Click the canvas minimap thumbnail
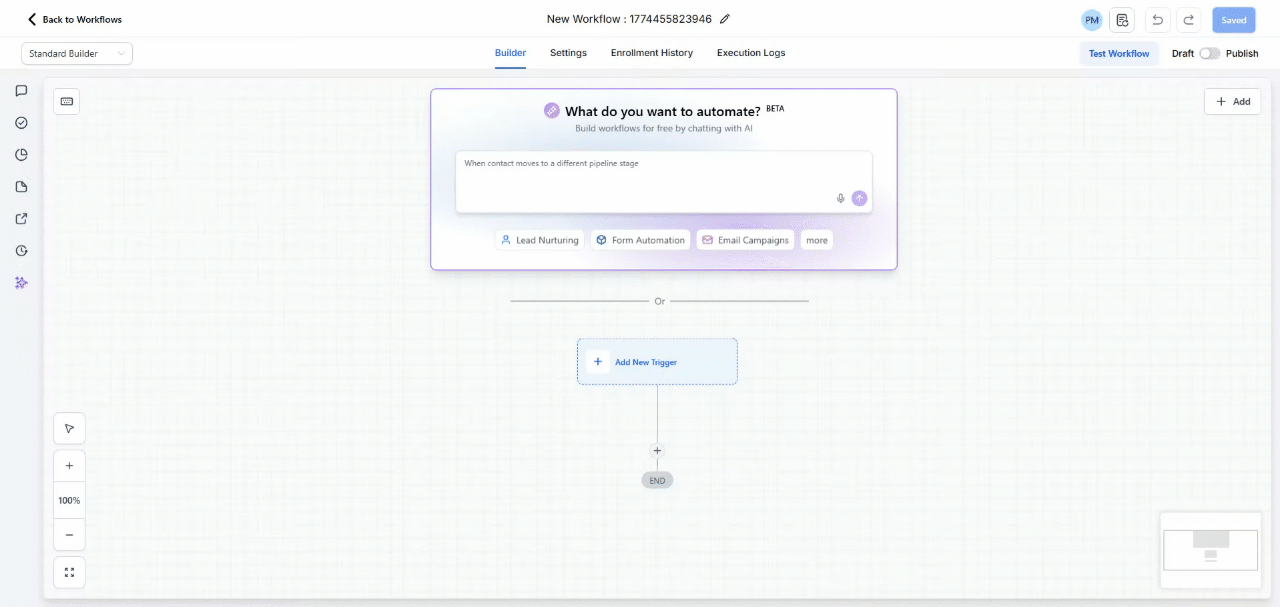This screenshot has width=1280, height=607. (x=1211, y=550)
